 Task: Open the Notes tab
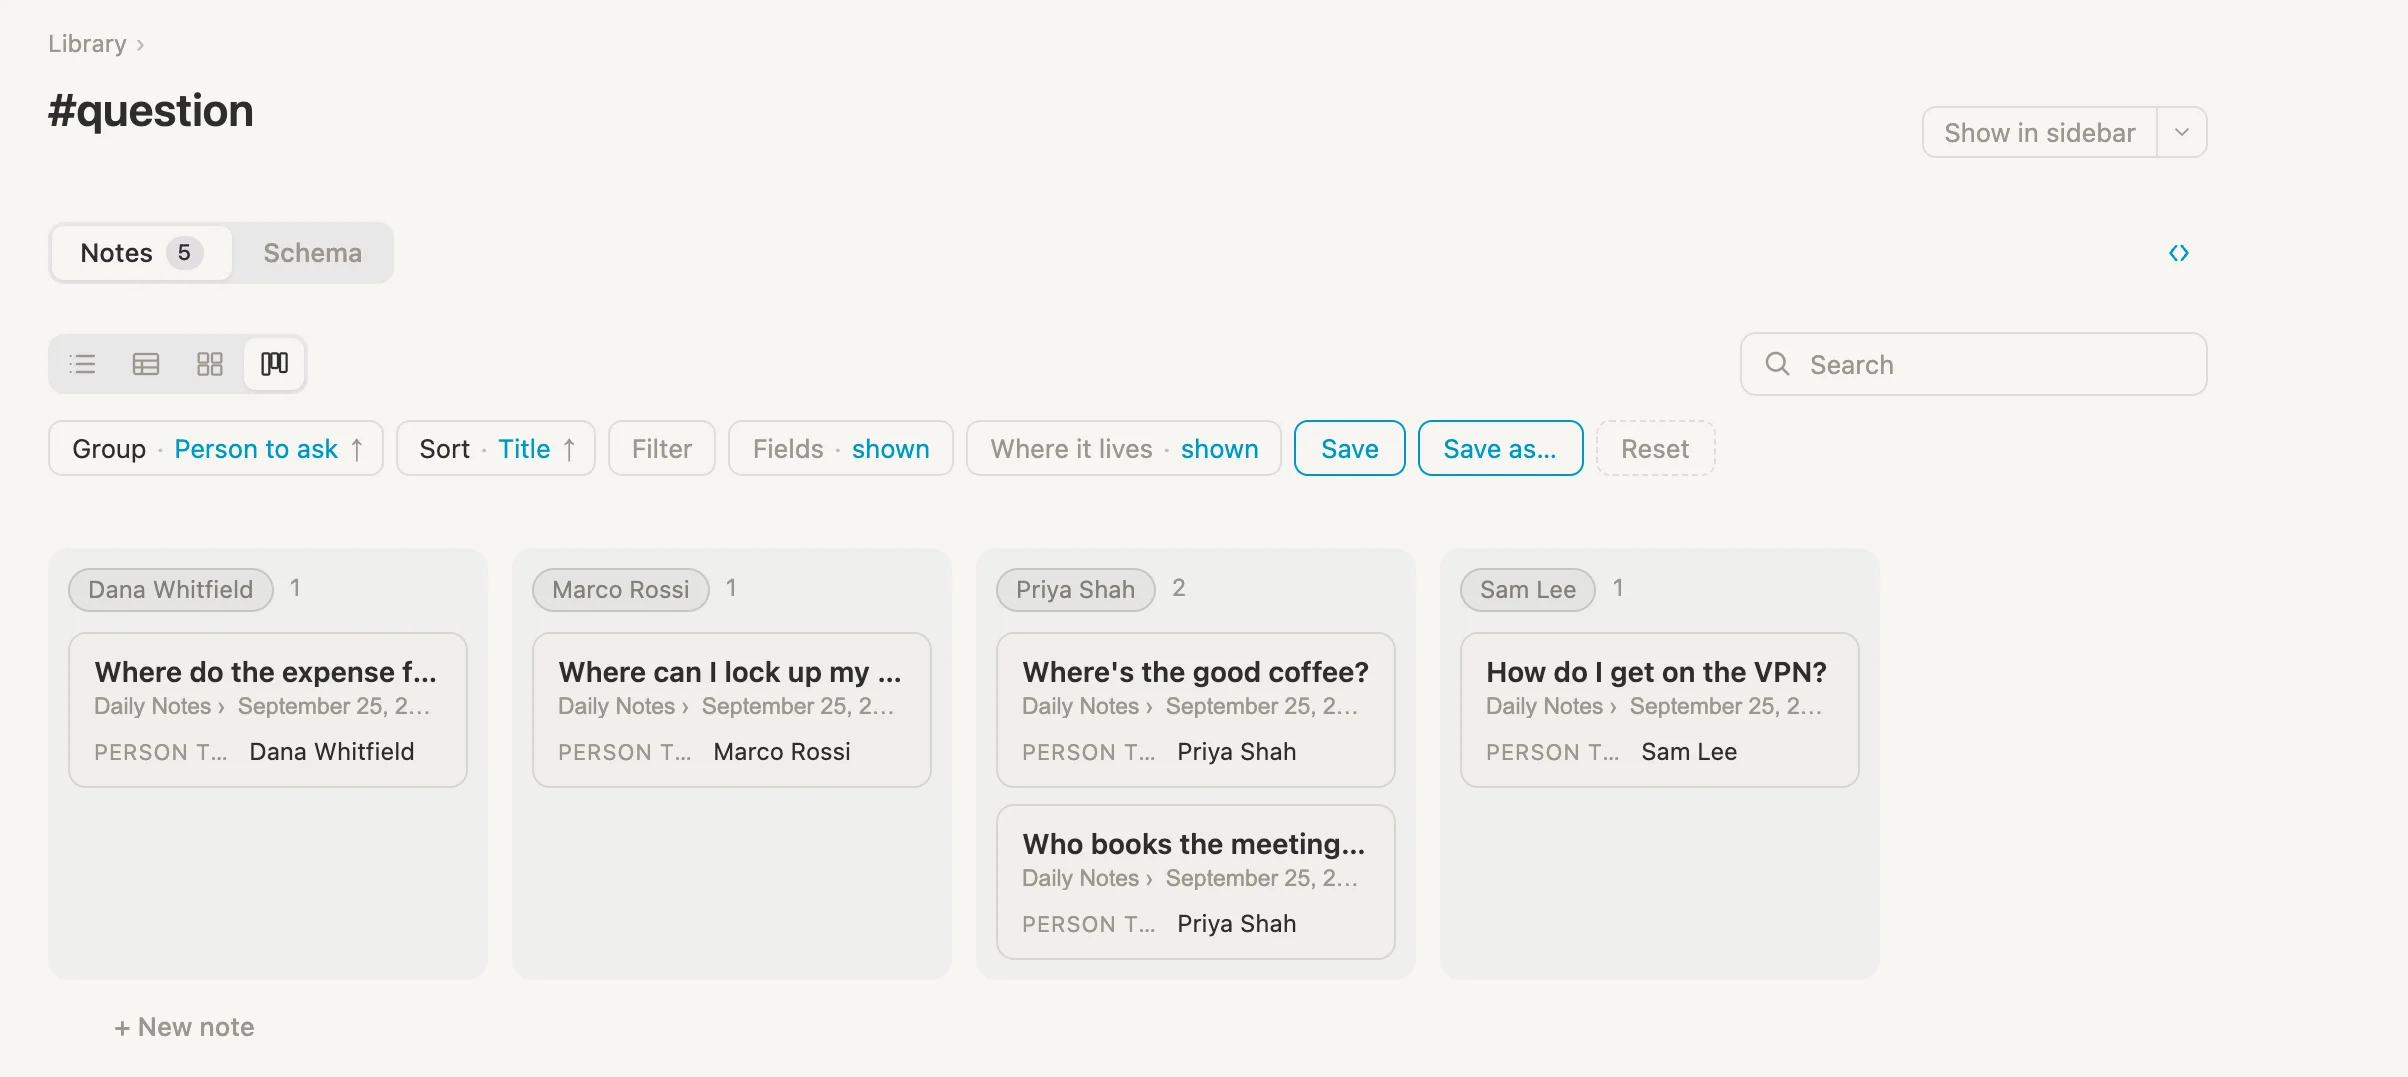[x=141, y=253]
